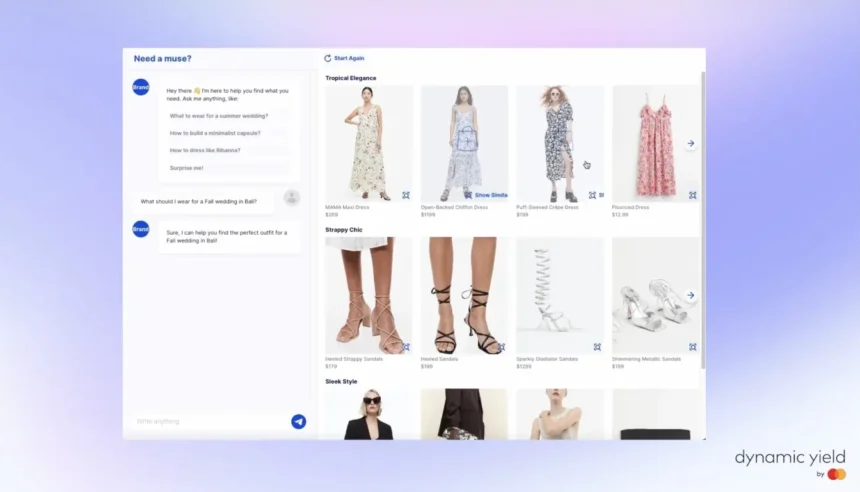Image resolution: width=860 pixels, height=492 pixels.
Task: Click the 'Puff-Sleeved Crêpe Dress' product name
Action: click(547, 207)
